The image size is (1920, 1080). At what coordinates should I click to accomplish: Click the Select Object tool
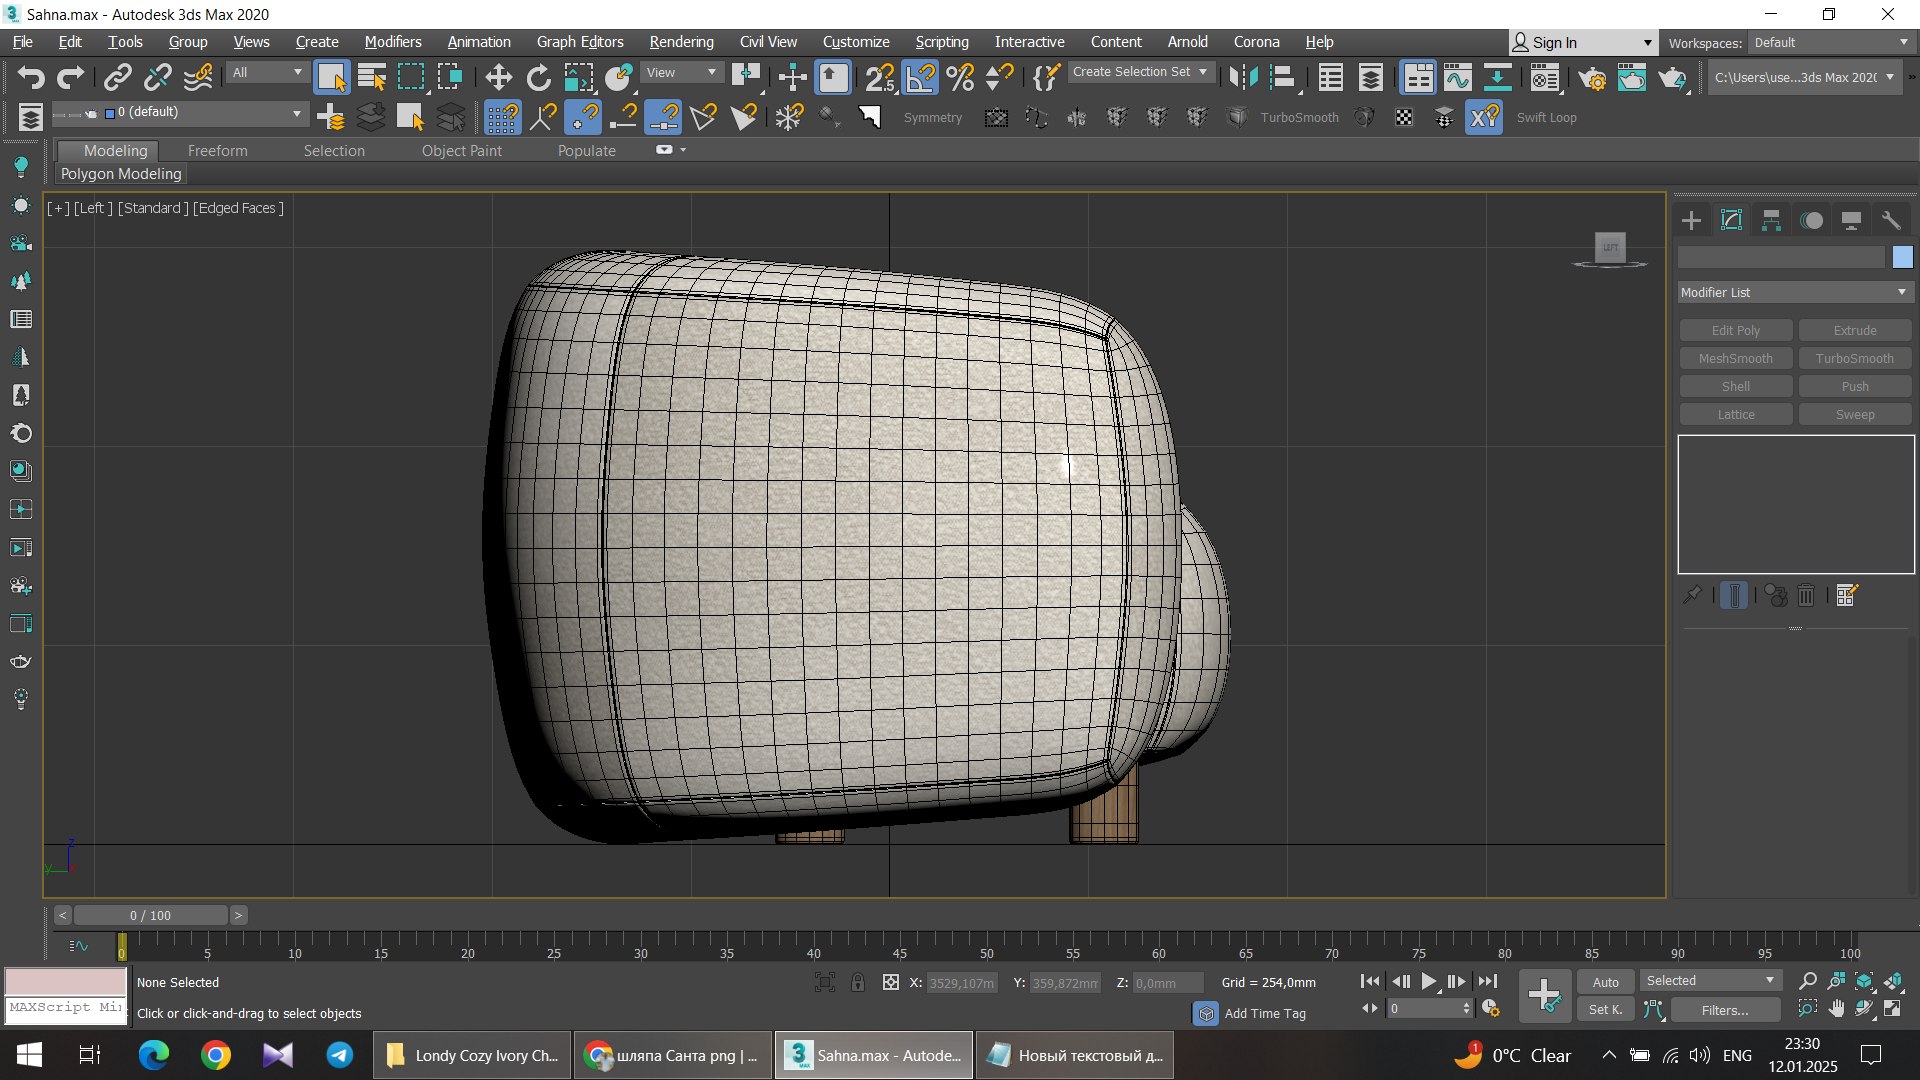pyautogui.click(x=331, y=78)
